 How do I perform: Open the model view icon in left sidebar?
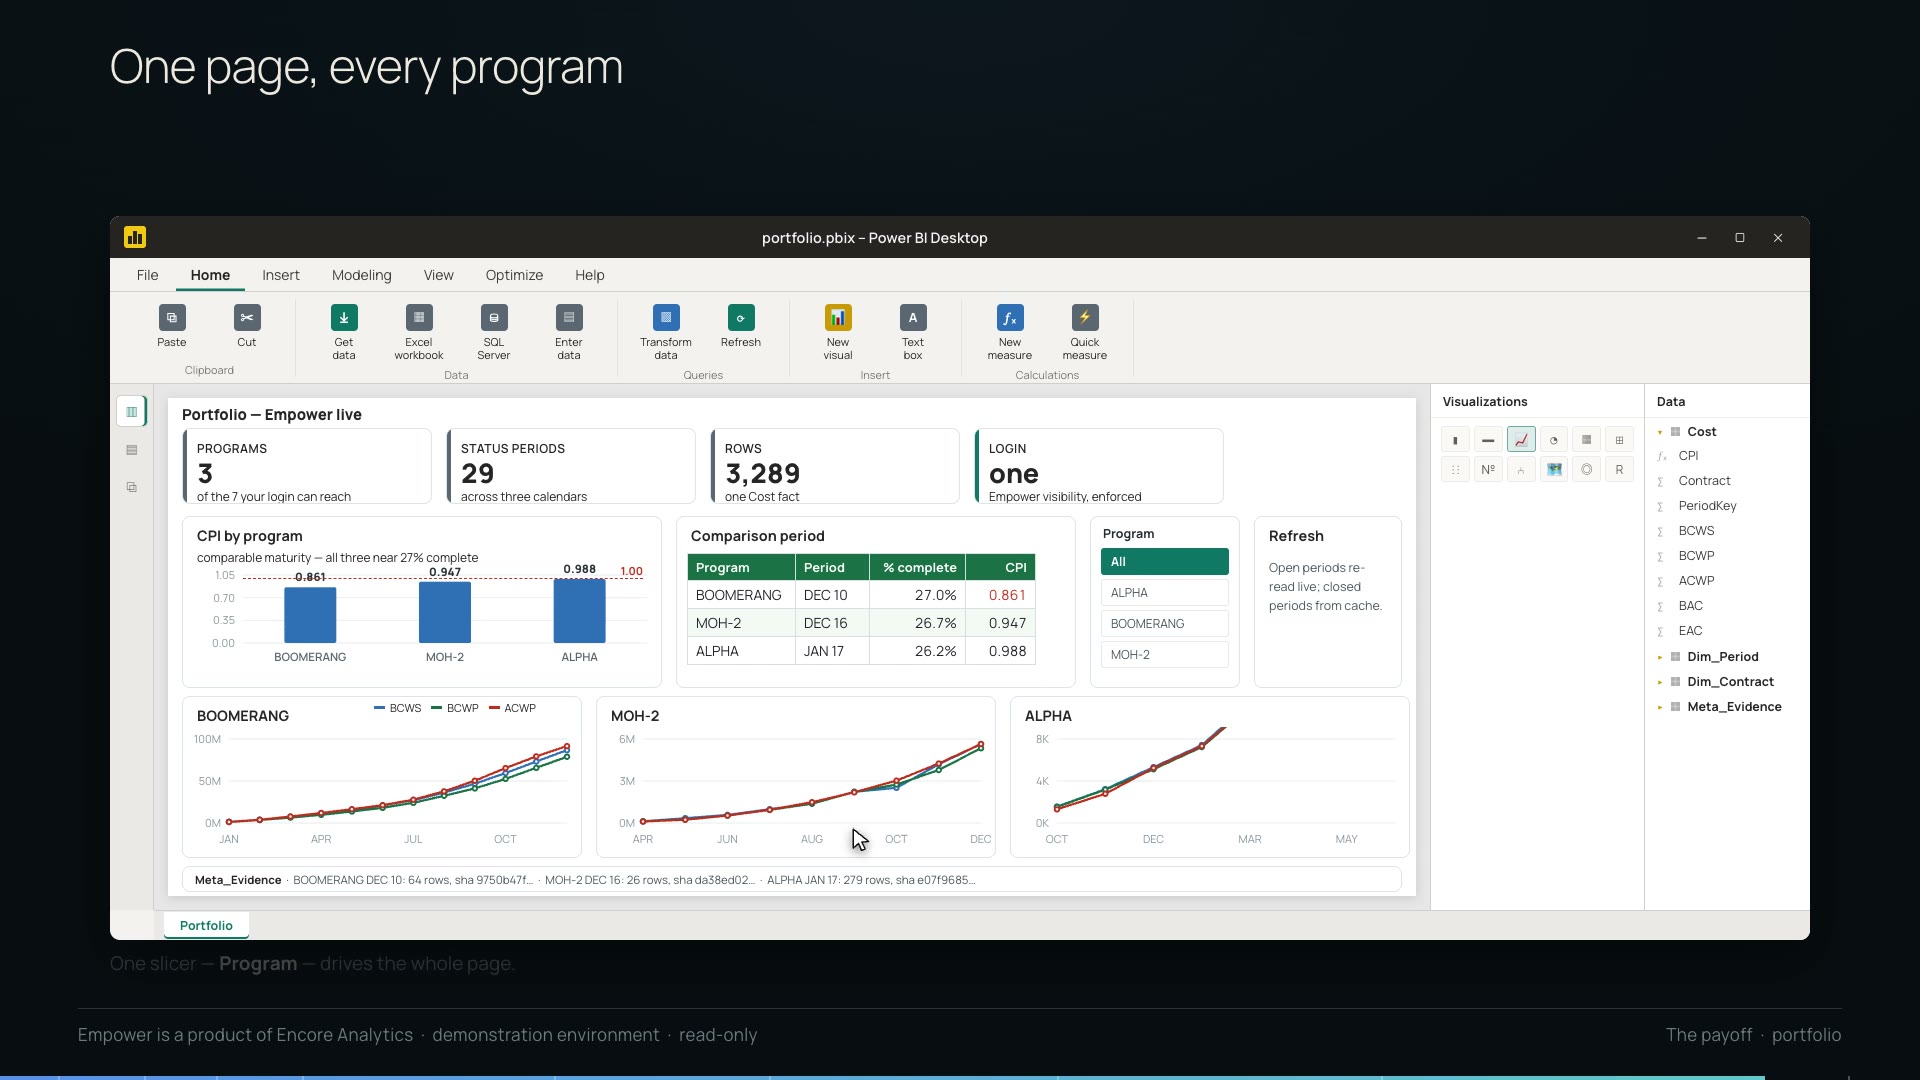click(x=132, y=488)
